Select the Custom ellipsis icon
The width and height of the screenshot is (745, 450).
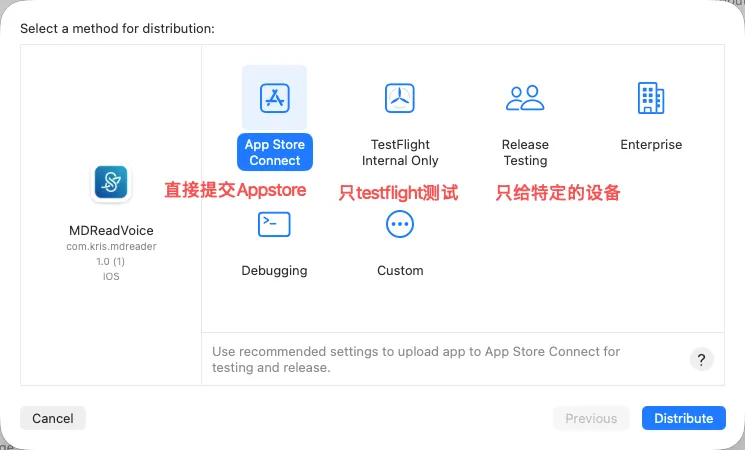[x=400, y=224]
